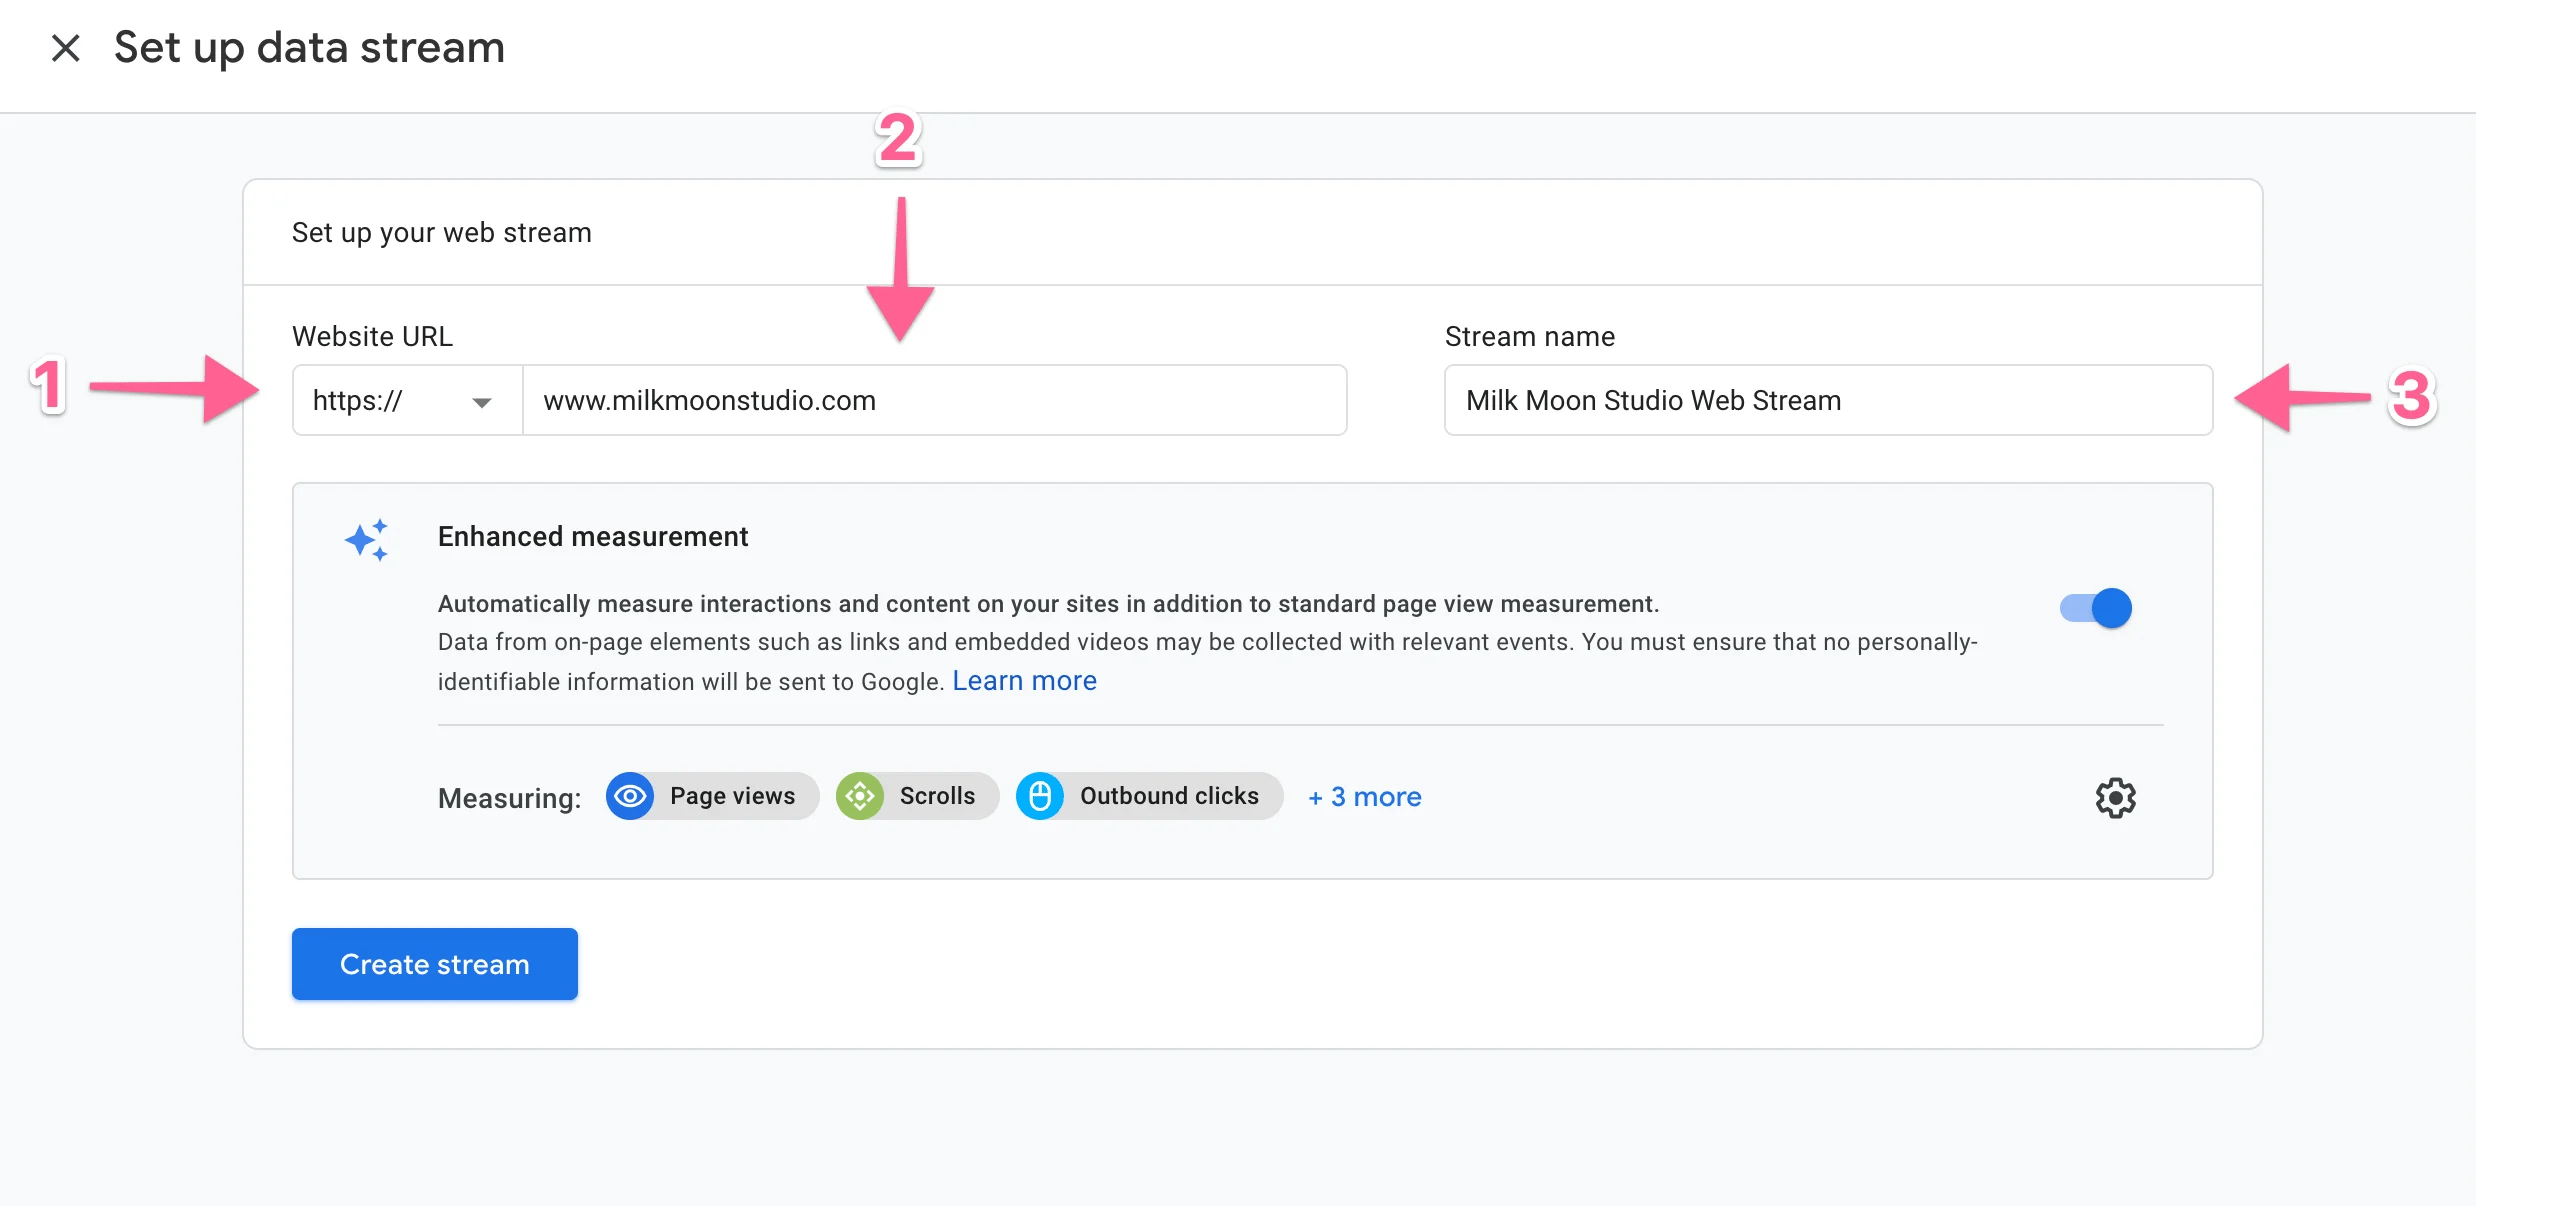The width and height of the screenshot is (2566, 1206).
Task: Select the https:// protocol option
Action: (x=406, y=398)
